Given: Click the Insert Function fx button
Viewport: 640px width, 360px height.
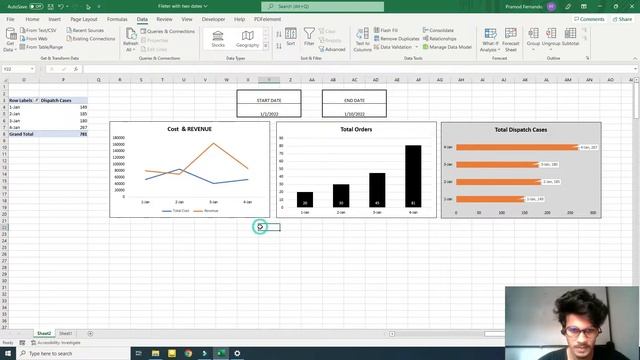Looking at the screenshot, I should (x=76, y=69).
